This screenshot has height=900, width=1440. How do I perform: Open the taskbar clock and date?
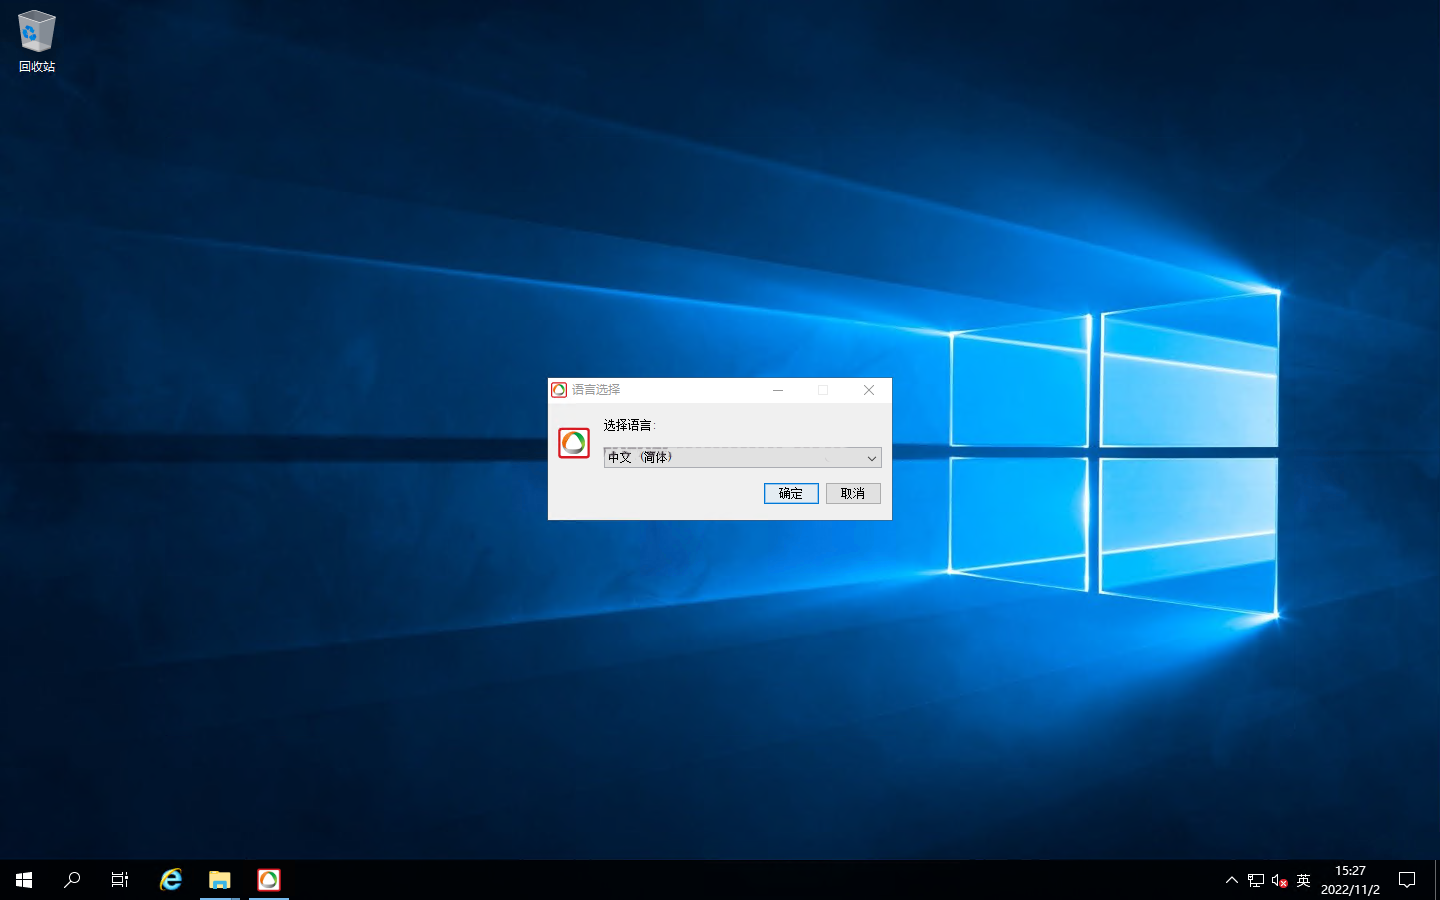click(x=1350, y=880)
